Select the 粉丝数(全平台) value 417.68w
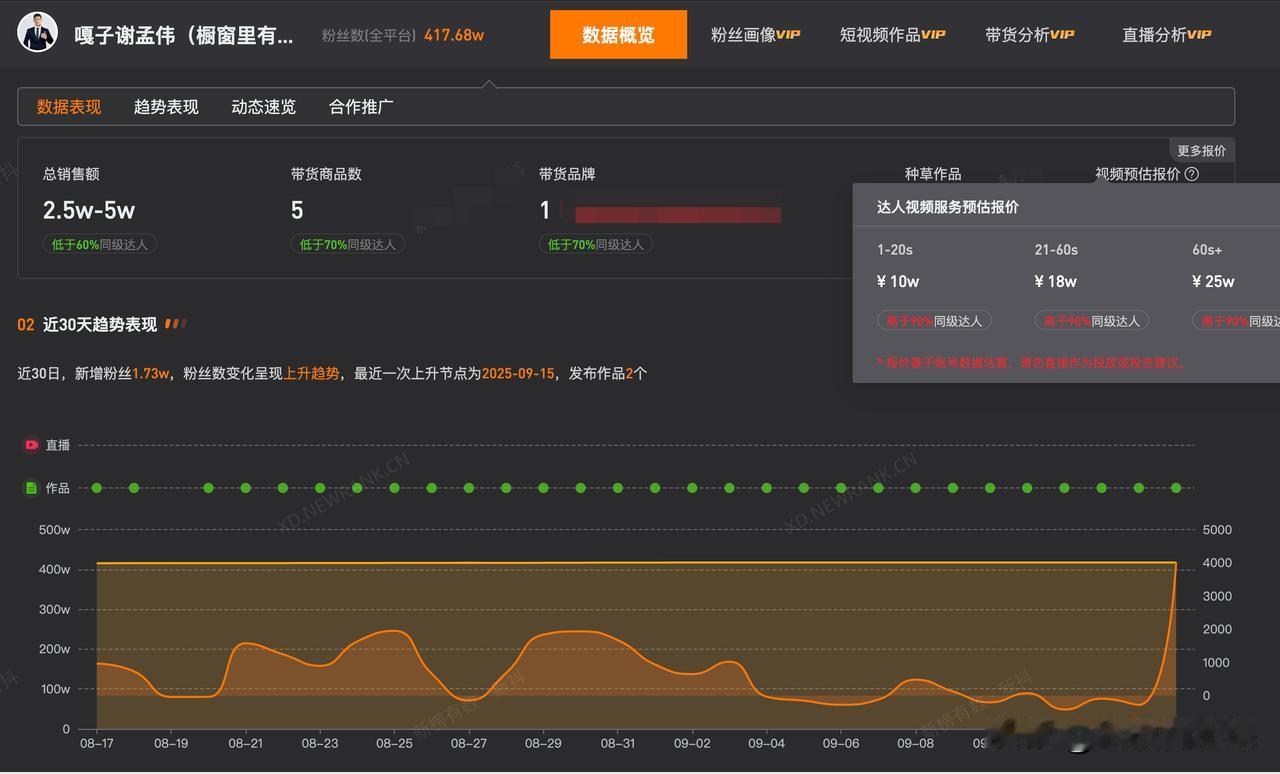 [454, 35]
